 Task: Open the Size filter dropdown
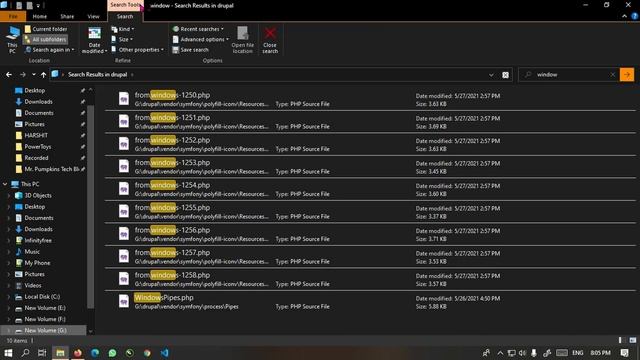[122, 39]
